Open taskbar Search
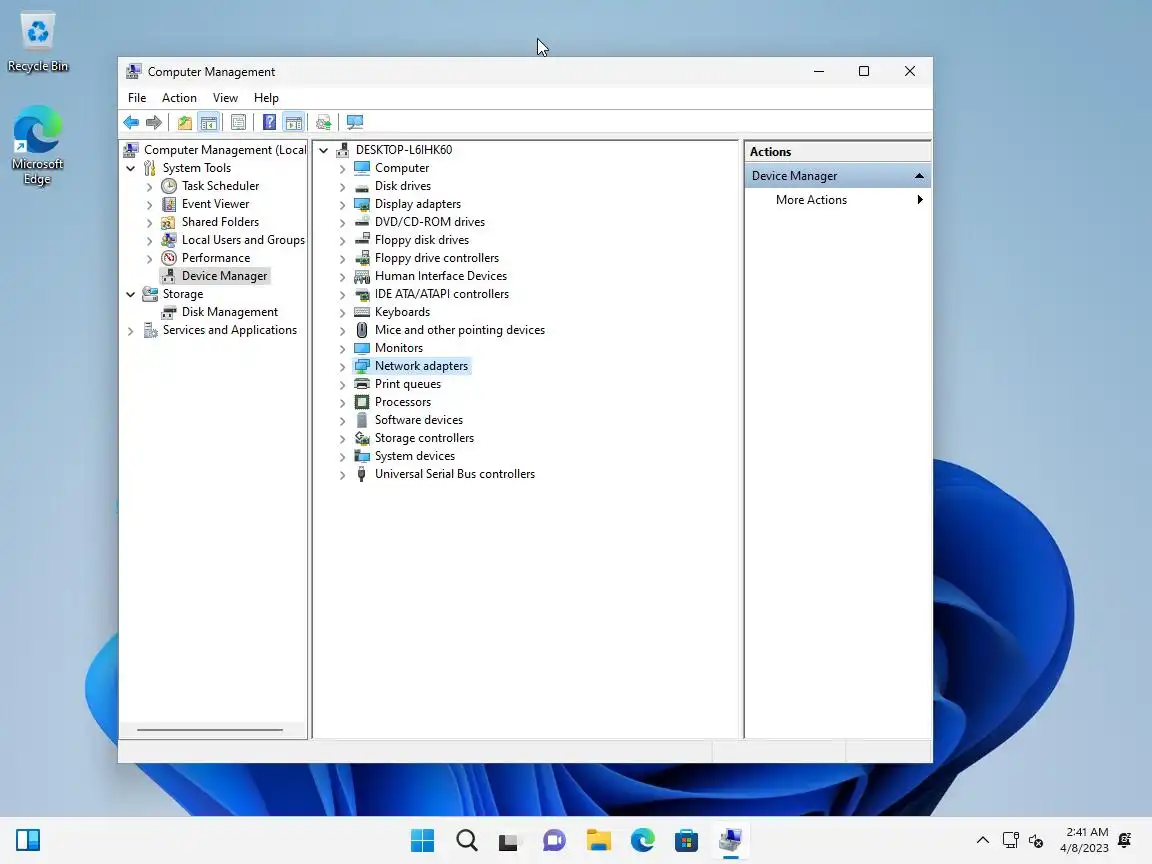This screenshot has width=1152, height=864. tap(467, 840)
